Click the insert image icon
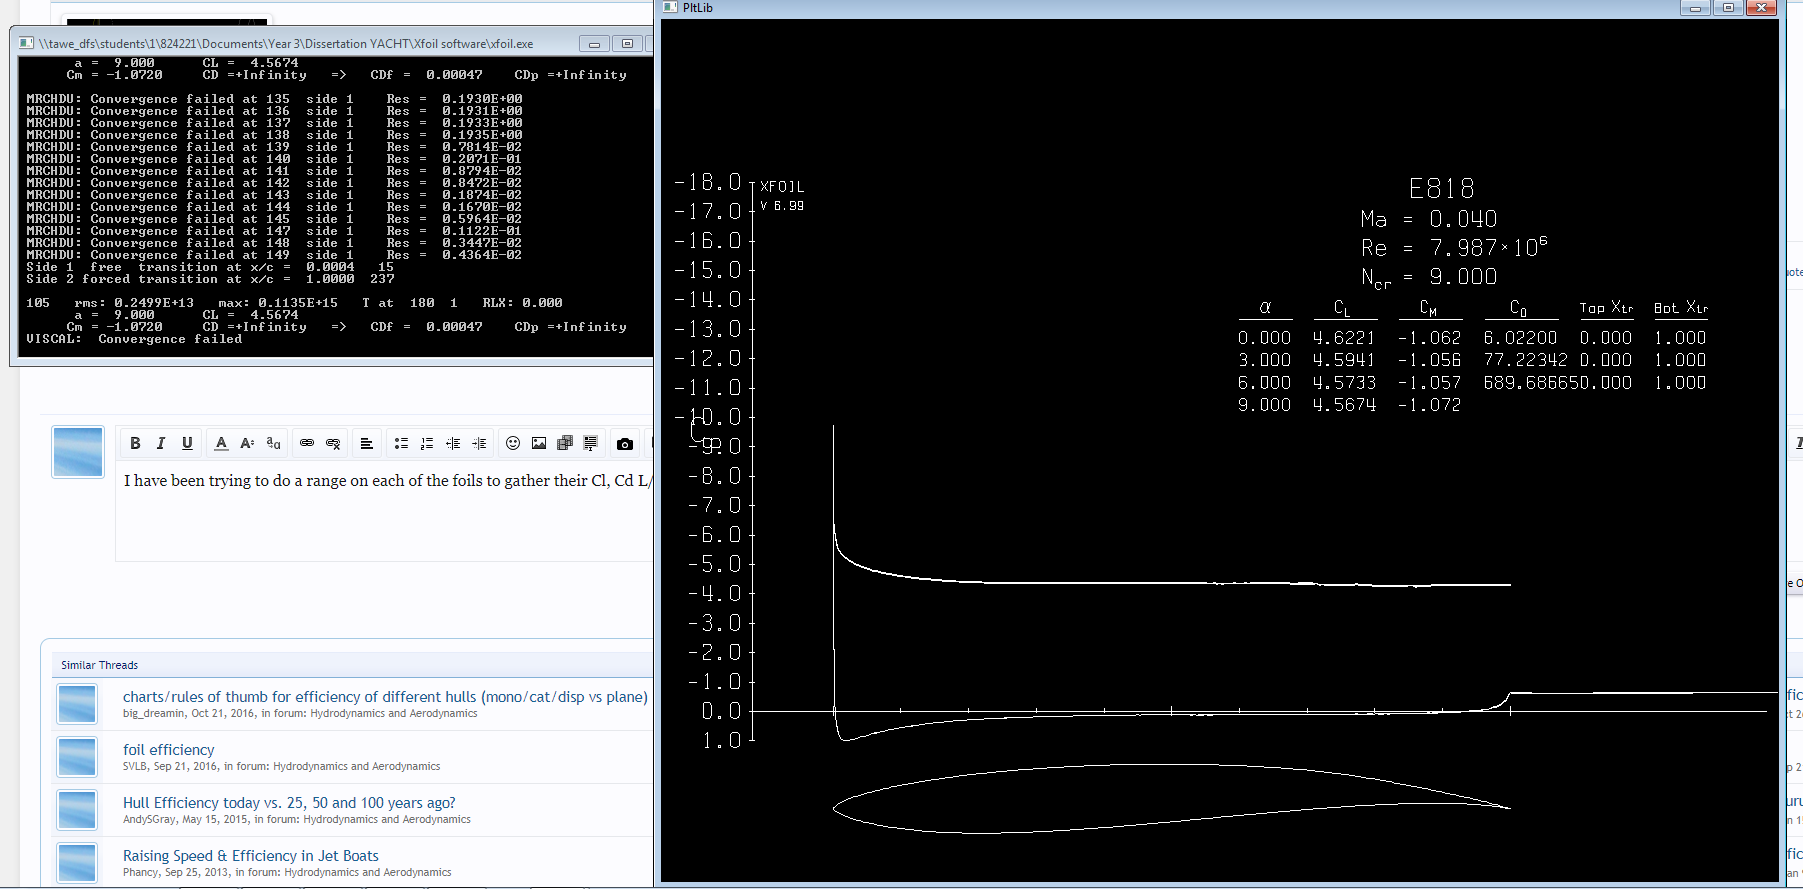 tap(539, 443)
